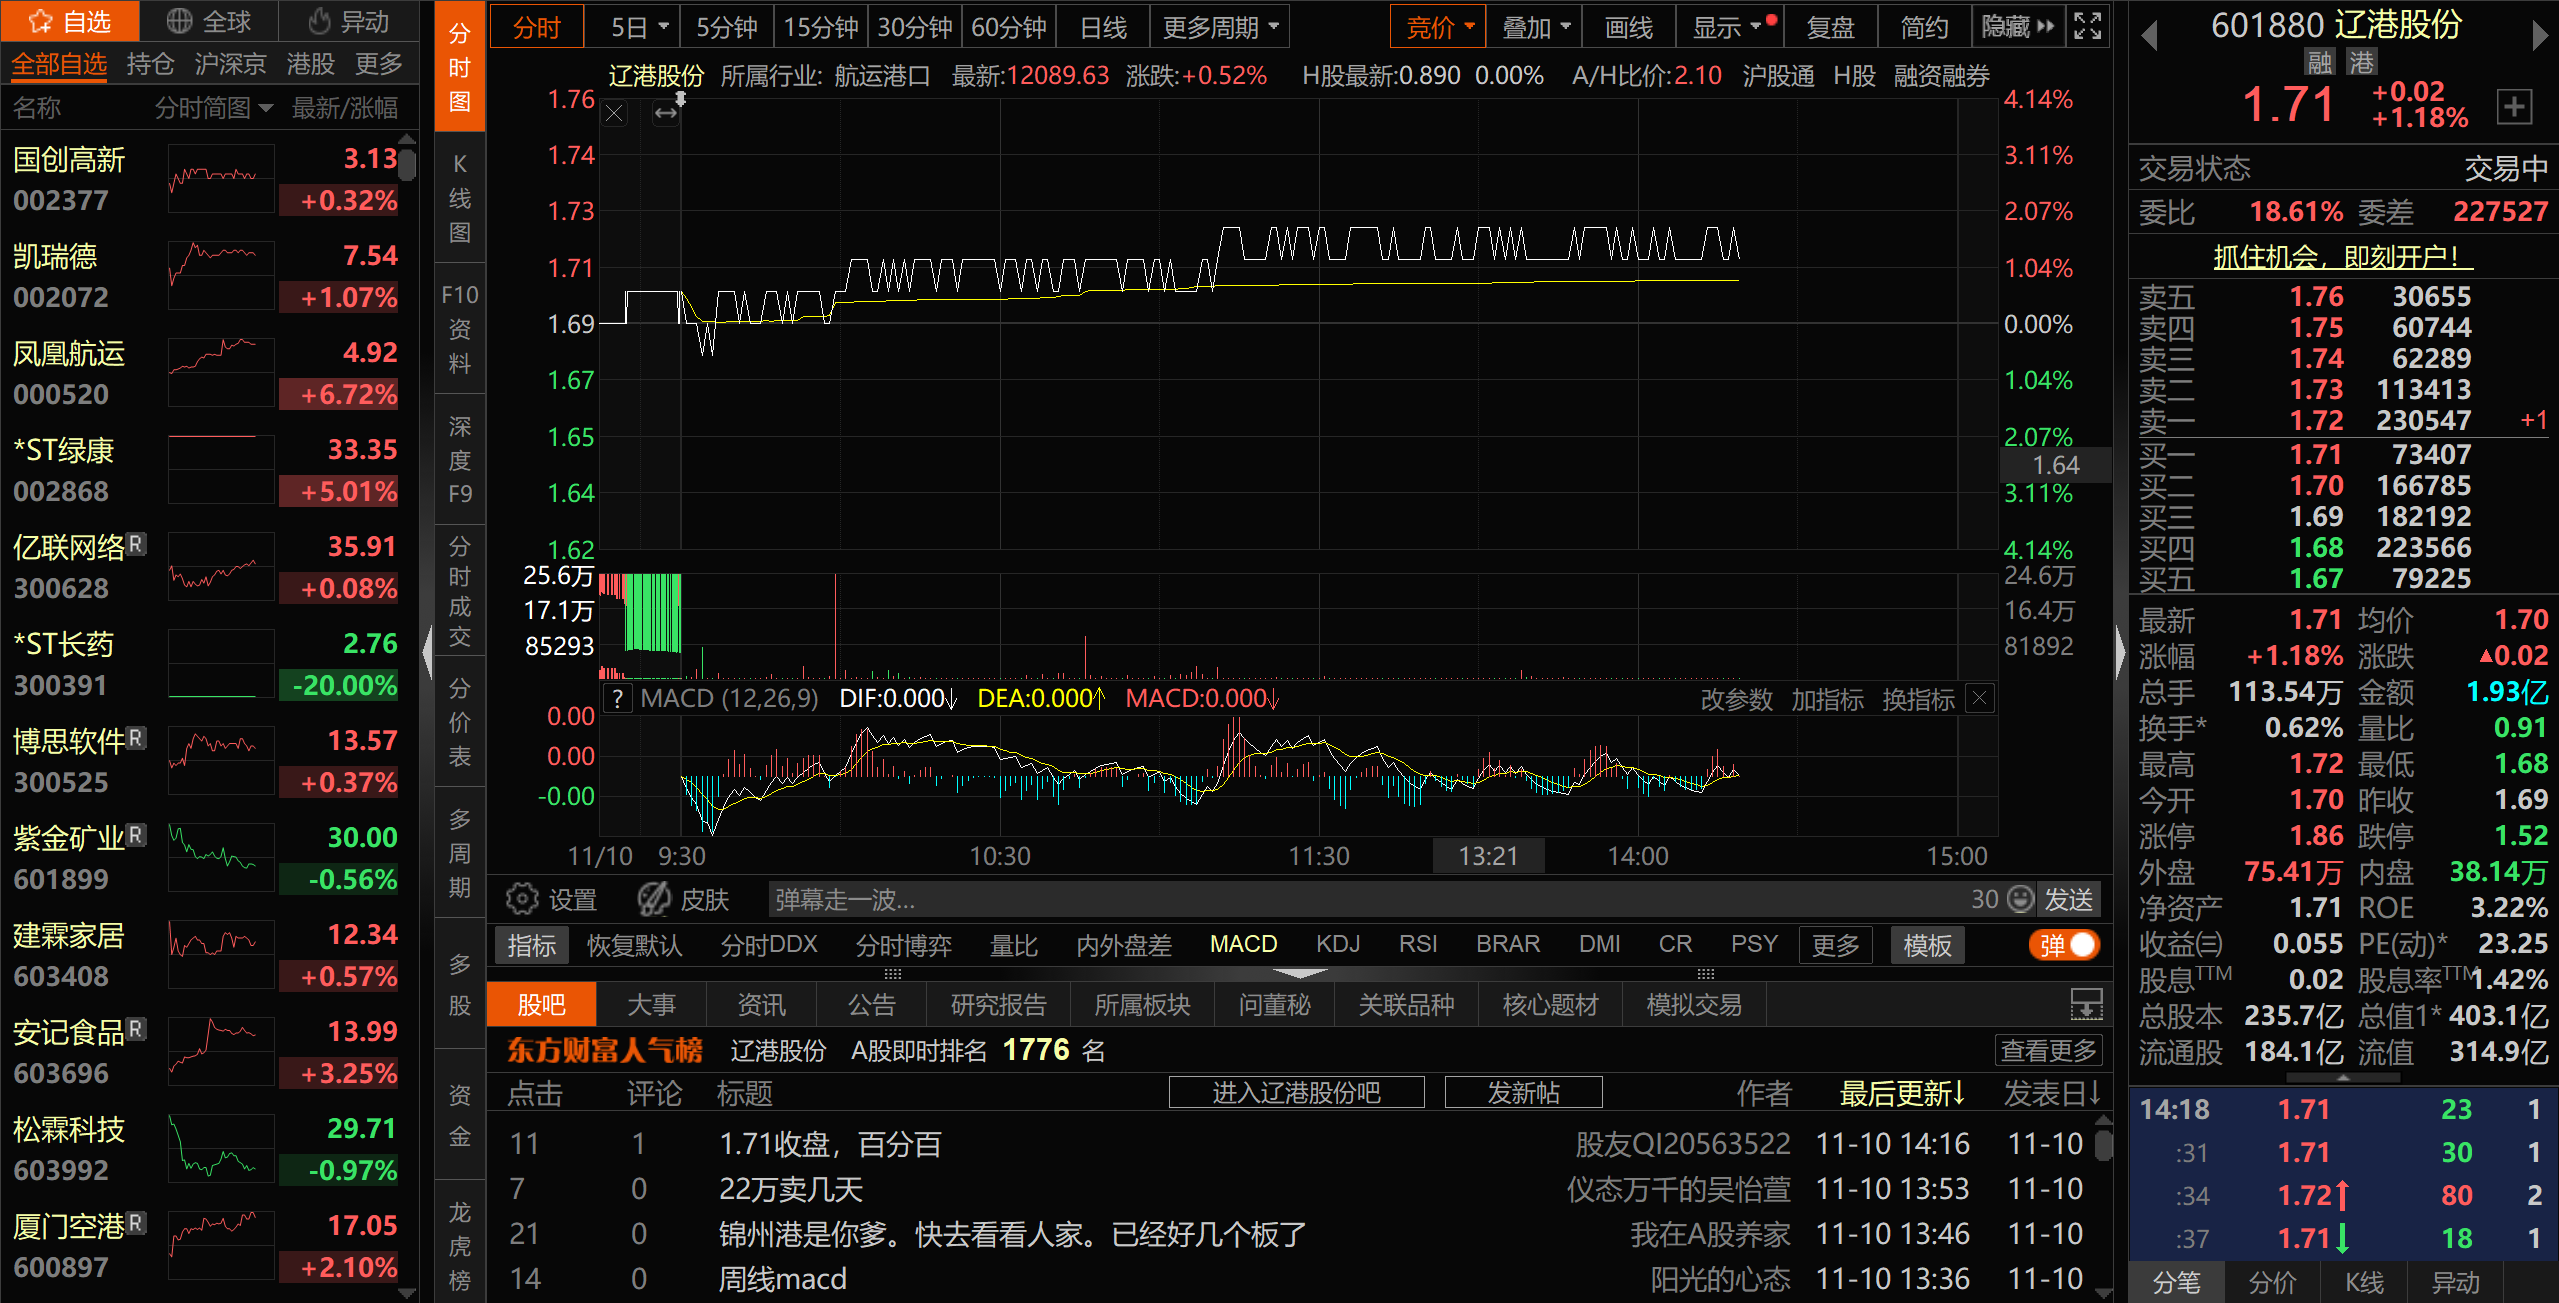Expand the 更多周期 dropdown

coord(1219,28)
